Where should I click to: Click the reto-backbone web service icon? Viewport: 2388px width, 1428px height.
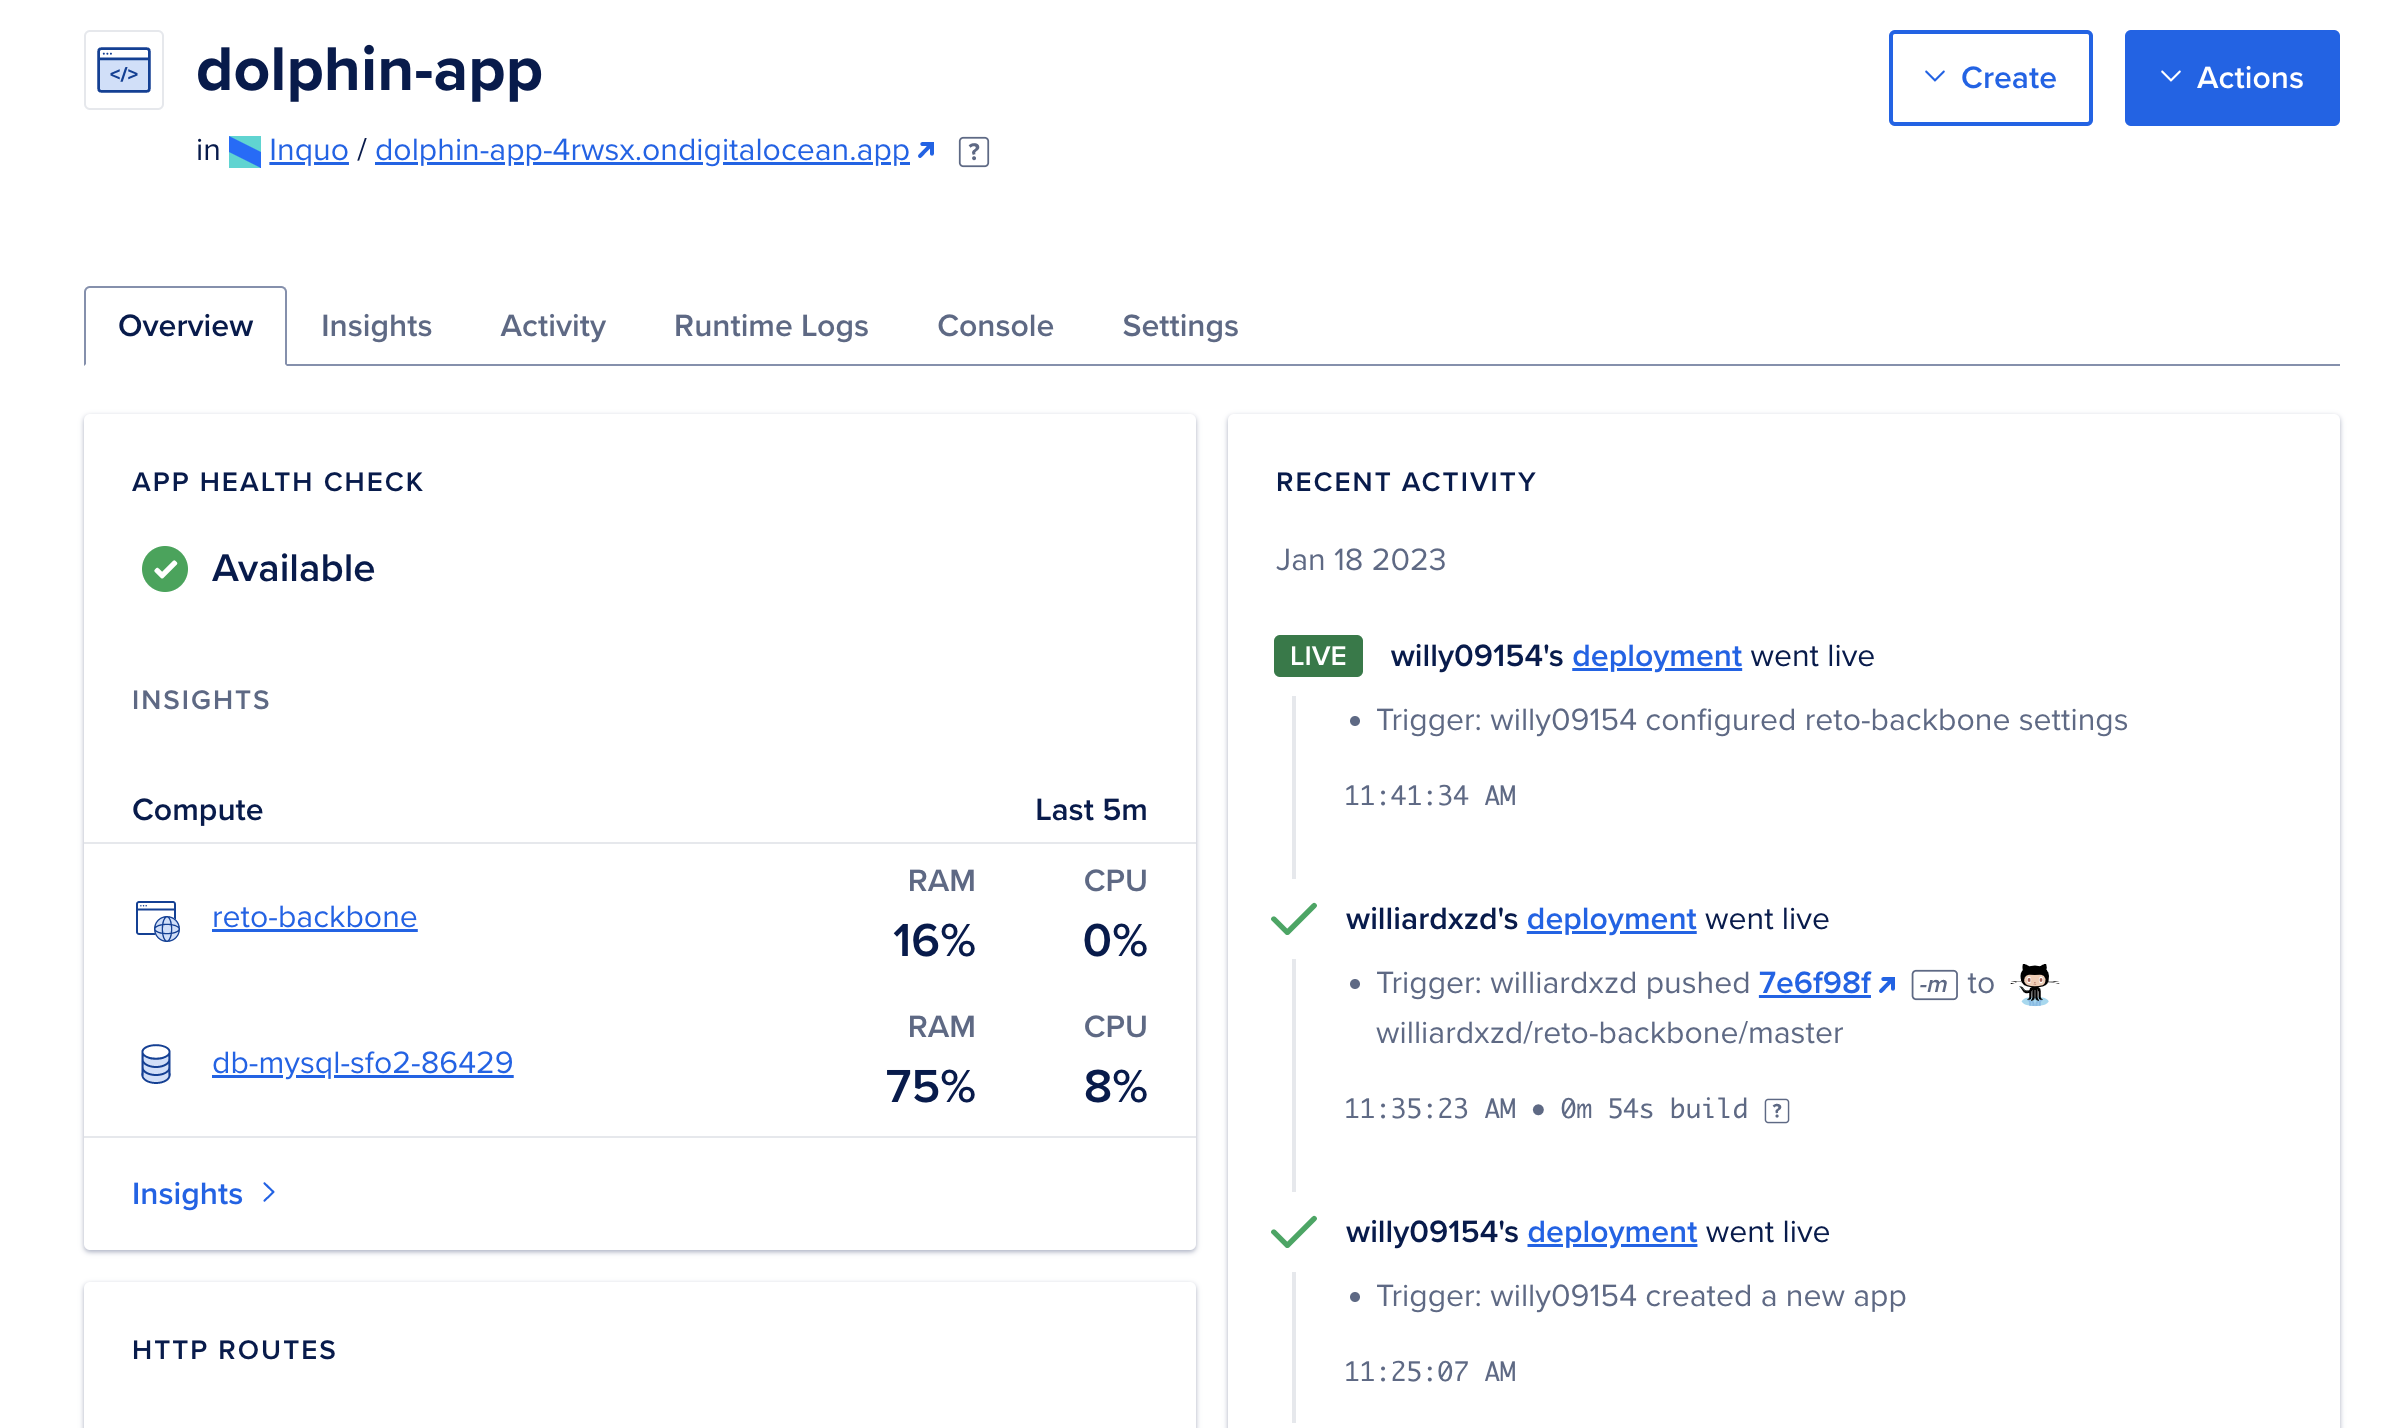click(x=157, y=919)
